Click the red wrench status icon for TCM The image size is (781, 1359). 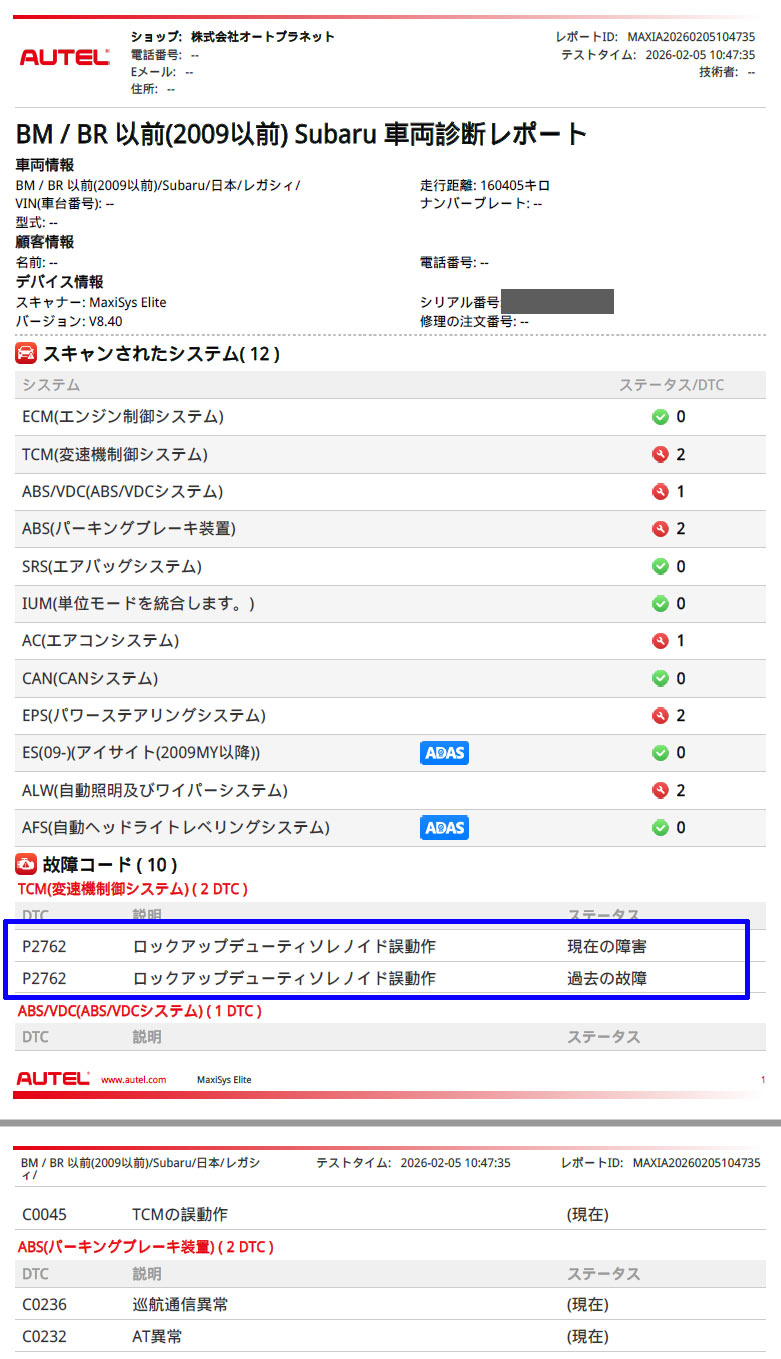point(660,454)
